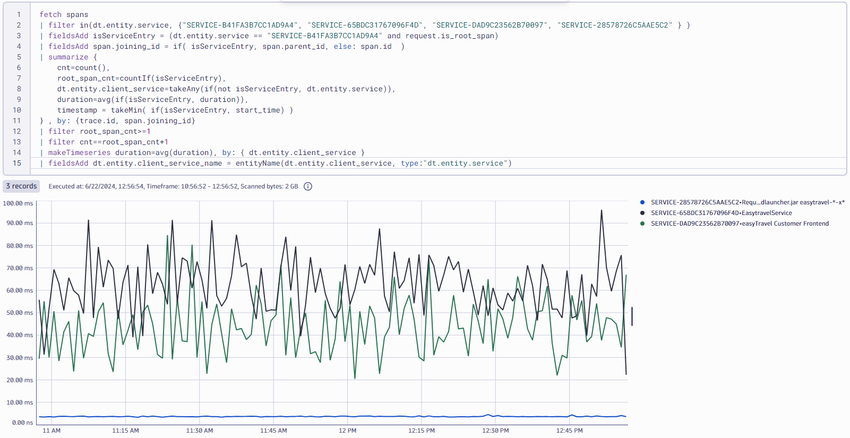Viewport: 850px width, 438px height.
Task: Click the "20.00 ms" y-axis label
Action: point(20,379)
